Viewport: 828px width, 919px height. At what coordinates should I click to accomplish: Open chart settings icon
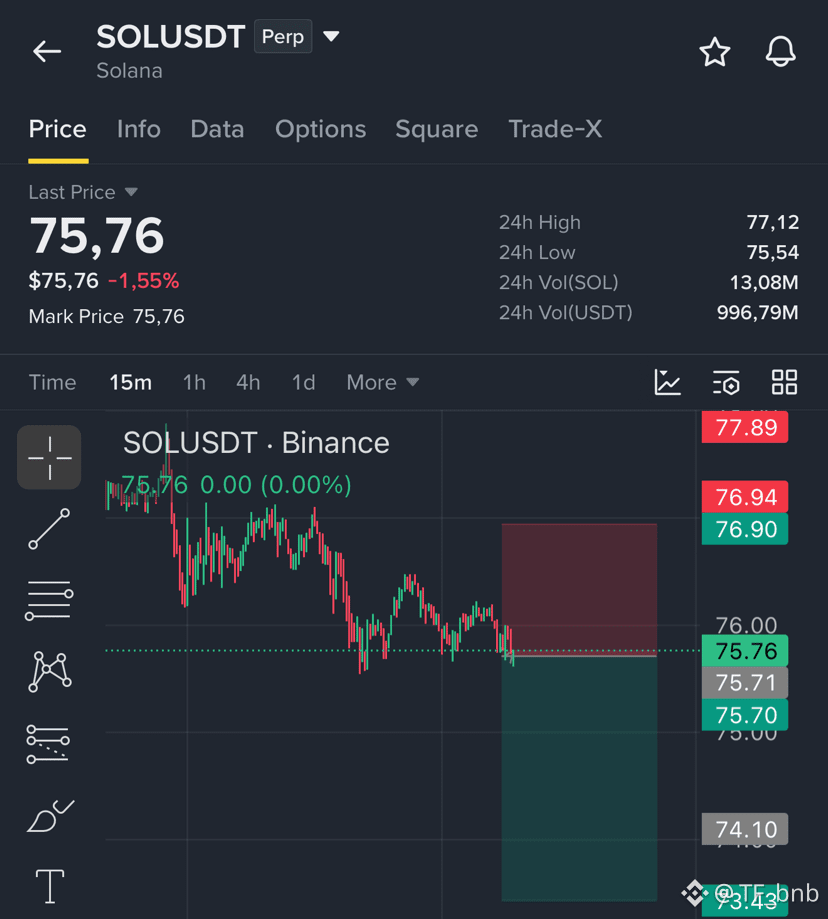(726, 382)
